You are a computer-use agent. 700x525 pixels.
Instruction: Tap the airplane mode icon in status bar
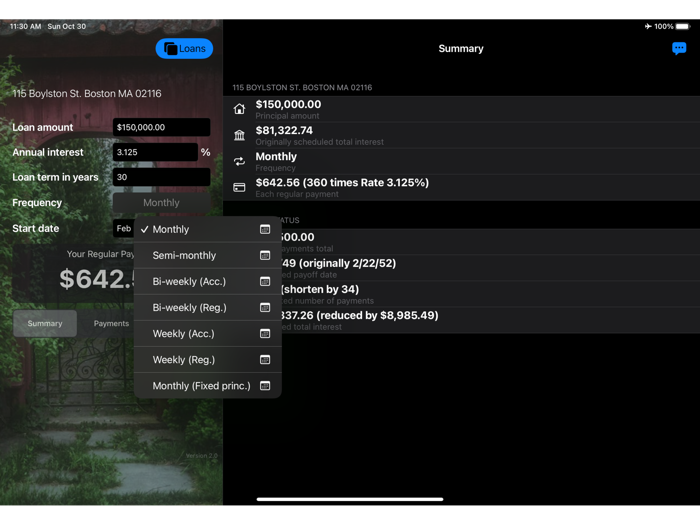[648, 26]
